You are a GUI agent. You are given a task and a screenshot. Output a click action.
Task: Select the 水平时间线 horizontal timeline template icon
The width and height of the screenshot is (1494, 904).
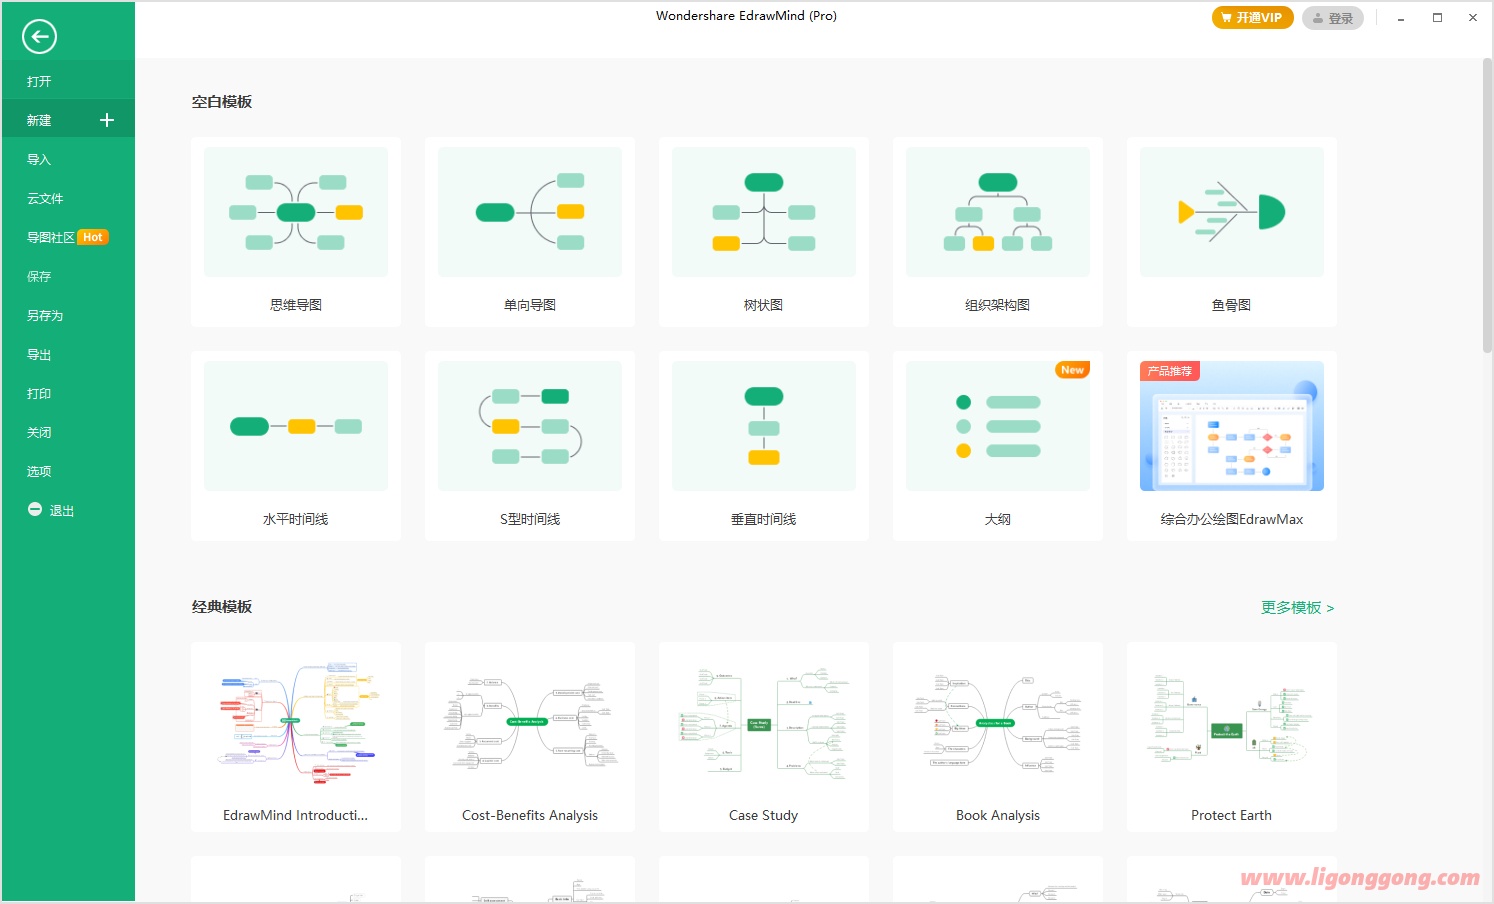(x=296, y=426)
